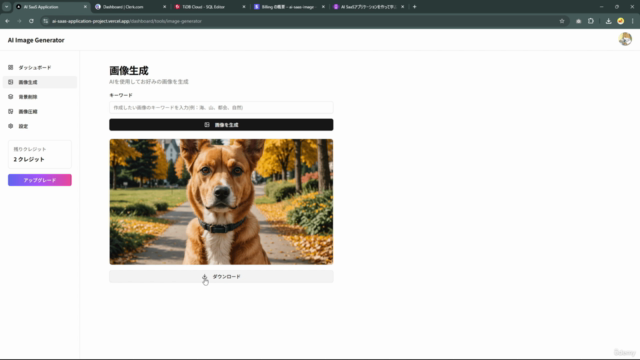Click the black 画像を生成 button
This screenshot has width=640, height=360.
pyautogui.click(x=221, y=124)
